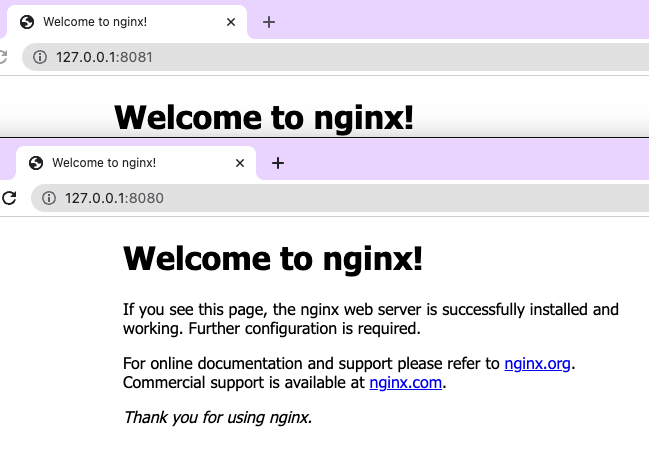
Task: Click the 'If you see this page' line
Action: pos(371,310)
